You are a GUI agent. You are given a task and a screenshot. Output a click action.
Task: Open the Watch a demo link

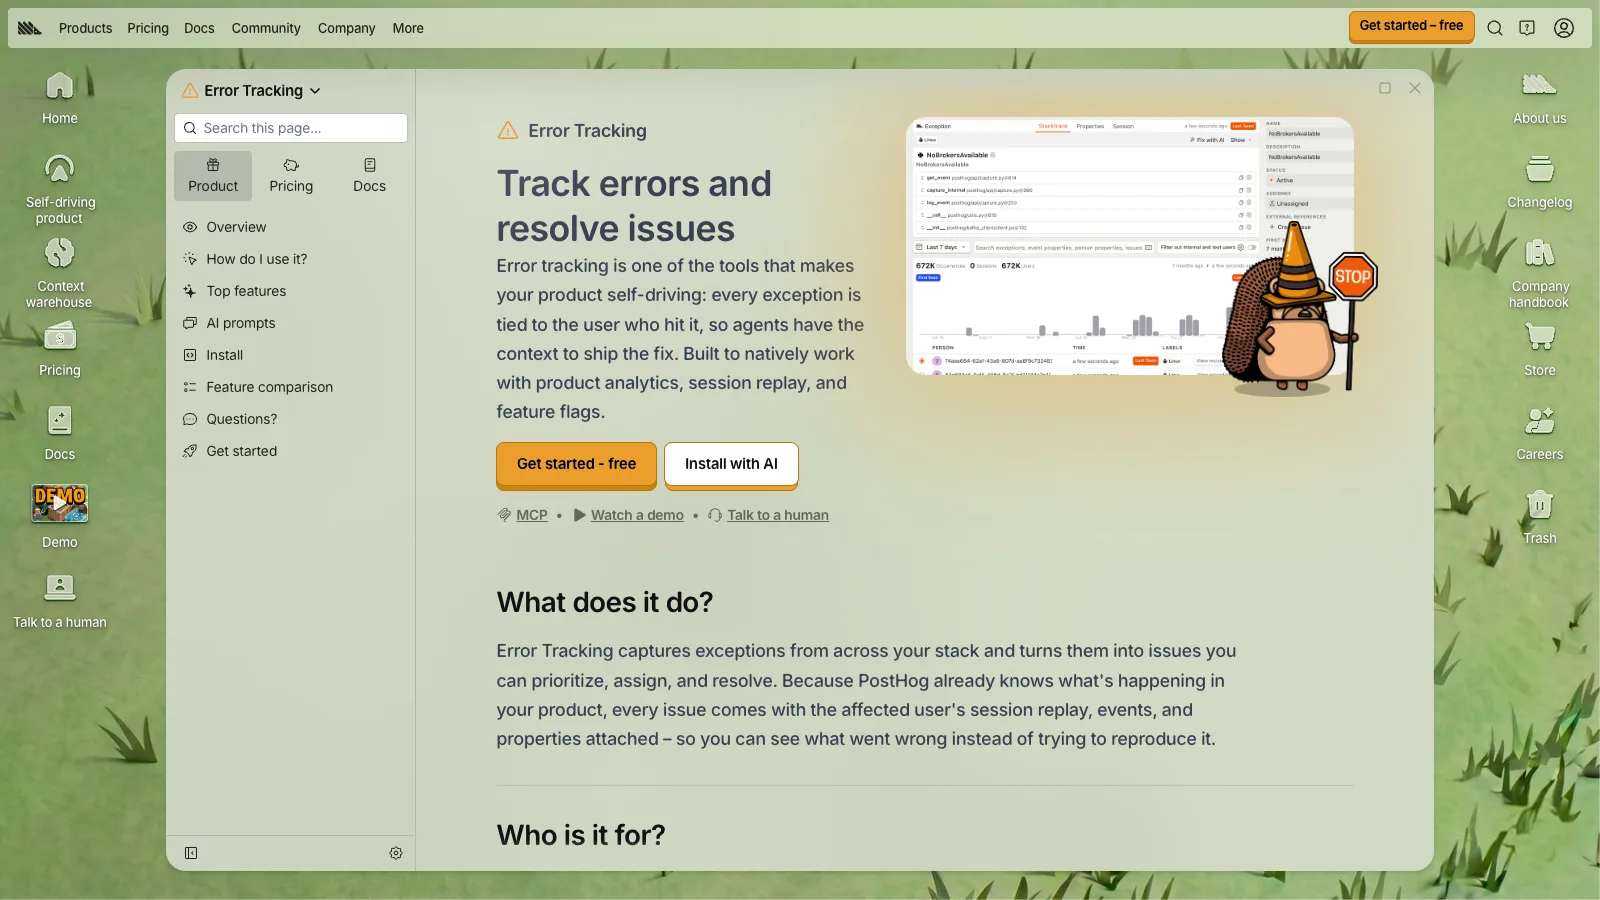coord(637,515)
